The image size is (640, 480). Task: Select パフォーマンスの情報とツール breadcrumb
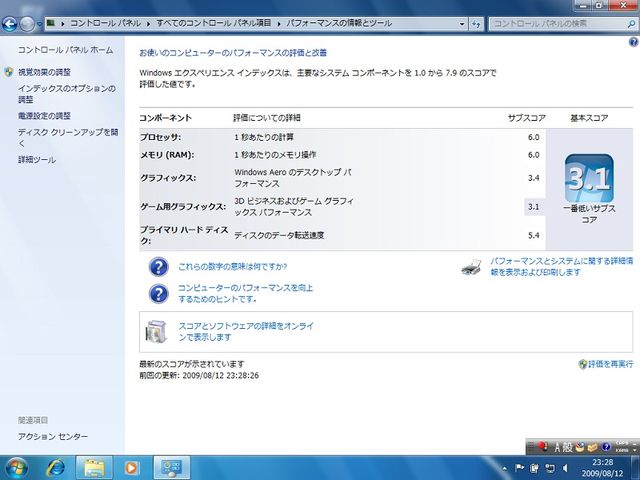point(339,23)
